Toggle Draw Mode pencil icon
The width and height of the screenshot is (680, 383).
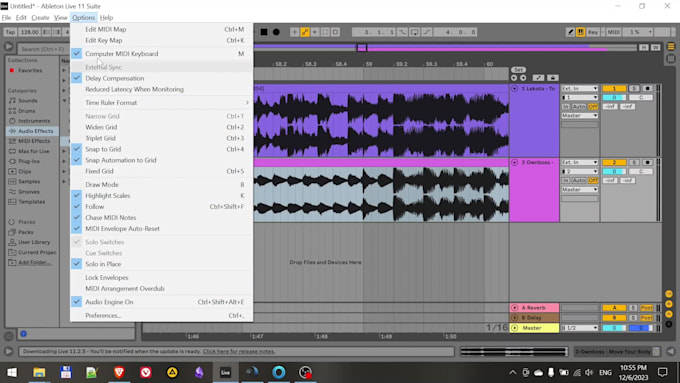[570, 32]
